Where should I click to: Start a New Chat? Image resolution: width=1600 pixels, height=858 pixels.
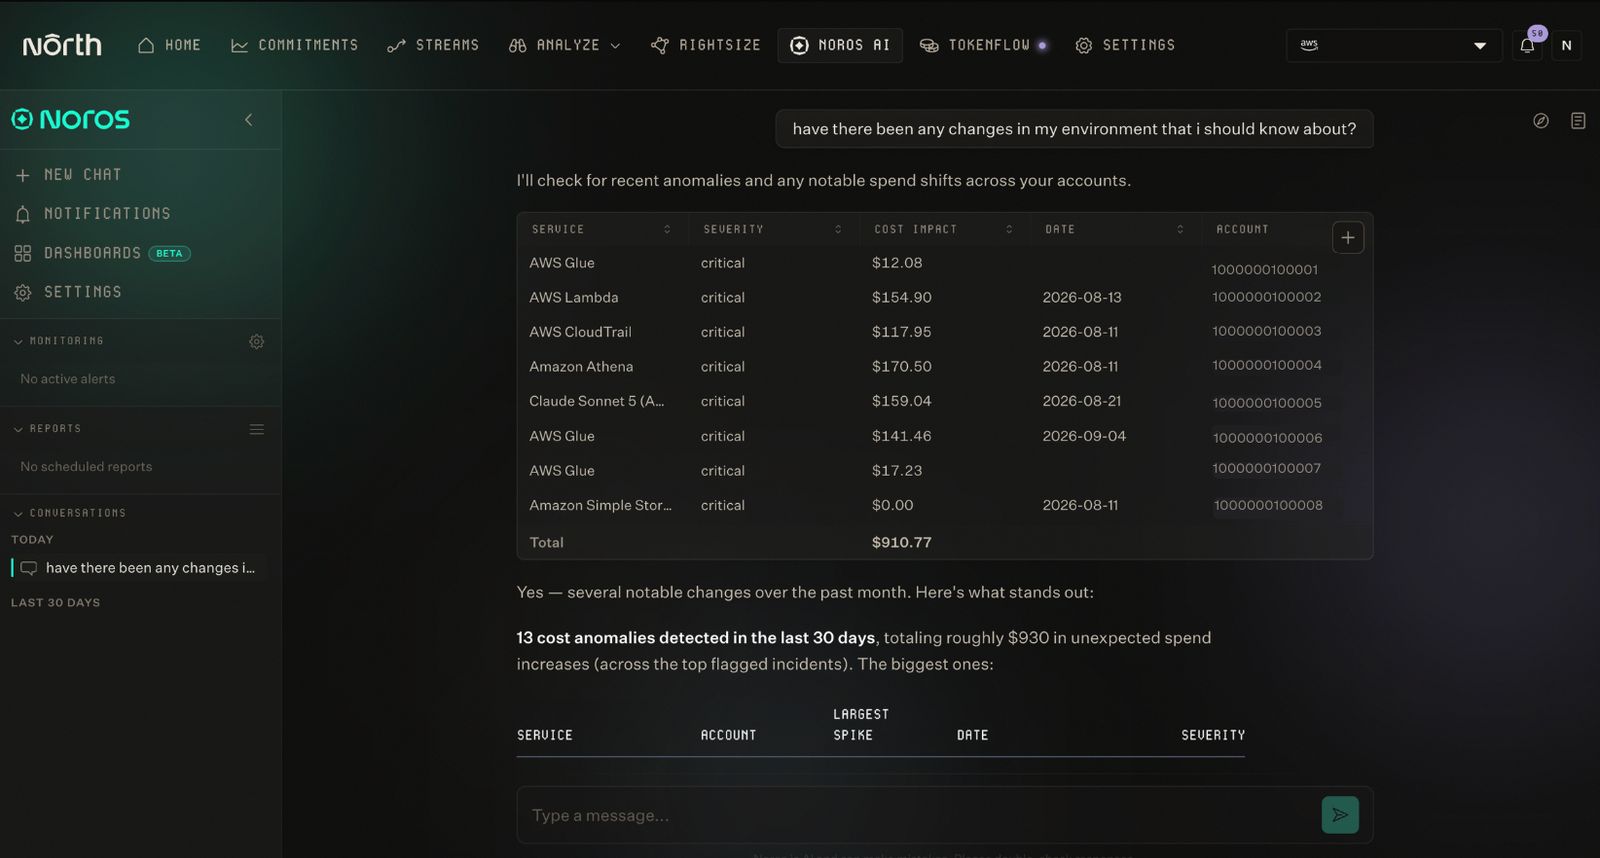tap(68, 174)
